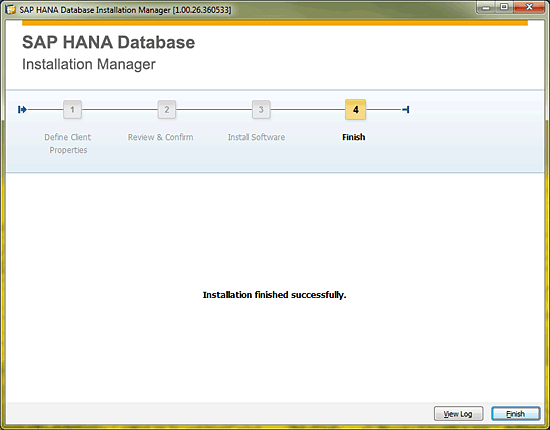This screenshot has height=430, width=550.
Task: Click the 'SAP HANA Database' heading
Action: (108, 42)
